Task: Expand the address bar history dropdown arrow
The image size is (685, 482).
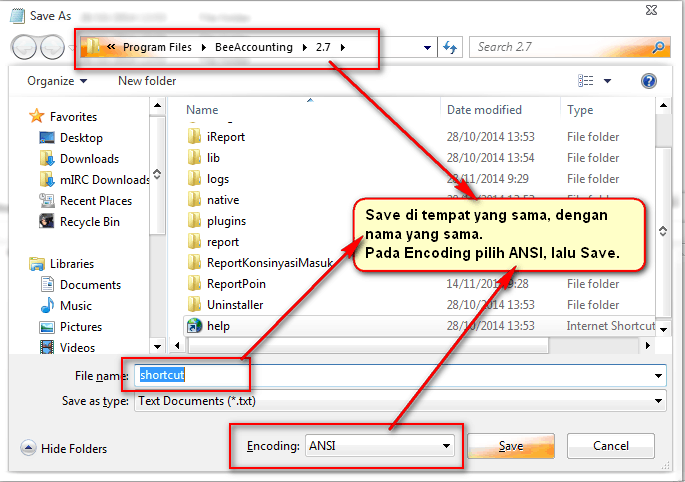Action: click(x=428, y=47)
